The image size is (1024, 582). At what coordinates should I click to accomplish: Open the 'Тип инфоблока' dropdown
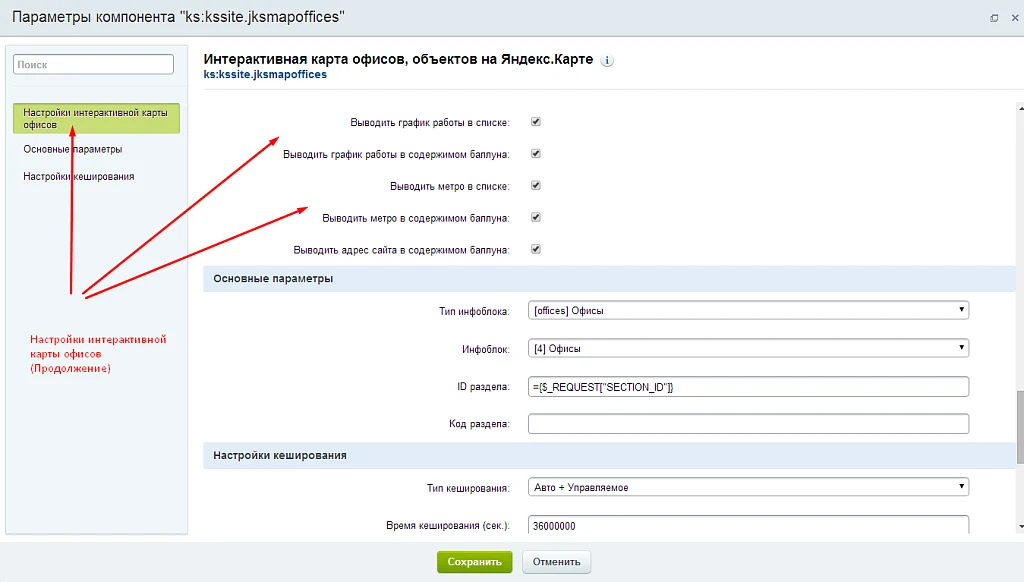tap(748, 310)
